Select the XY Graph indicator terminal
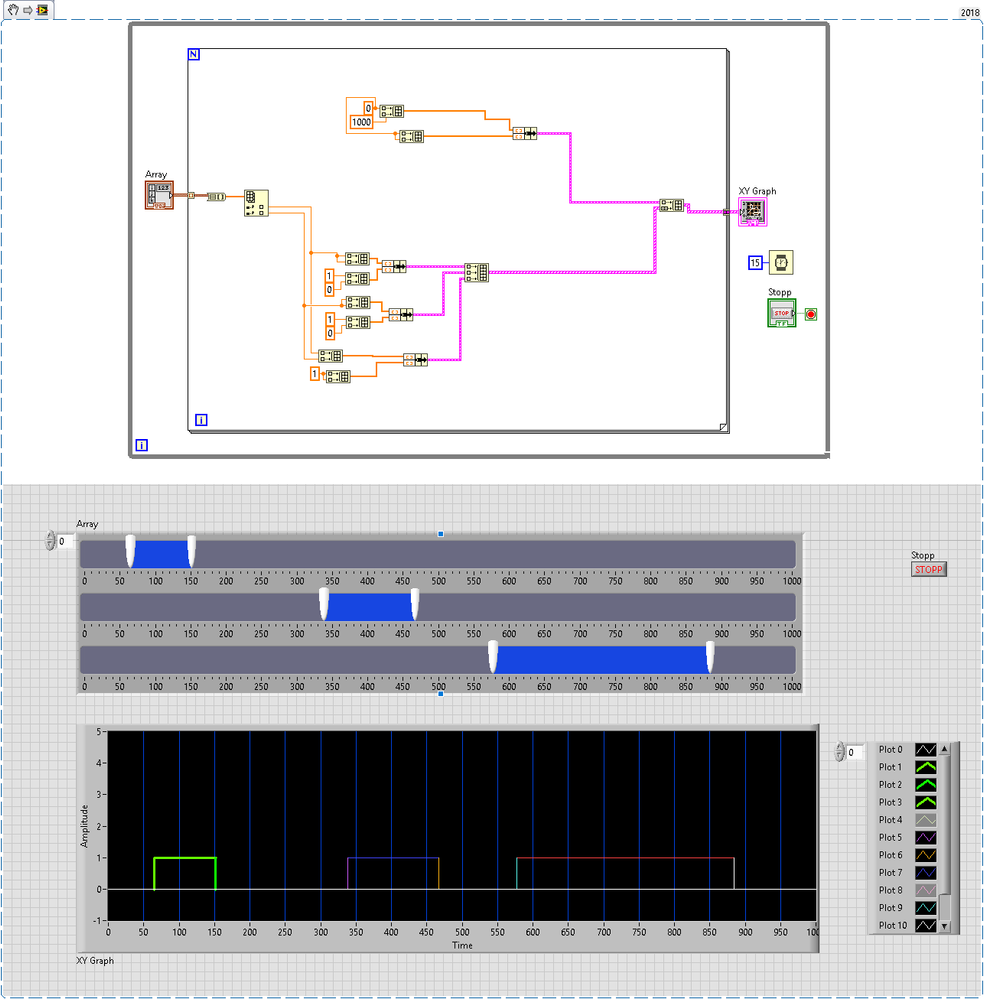The height and width of the screenshot is (999, 984). click(x=753, y=212)
